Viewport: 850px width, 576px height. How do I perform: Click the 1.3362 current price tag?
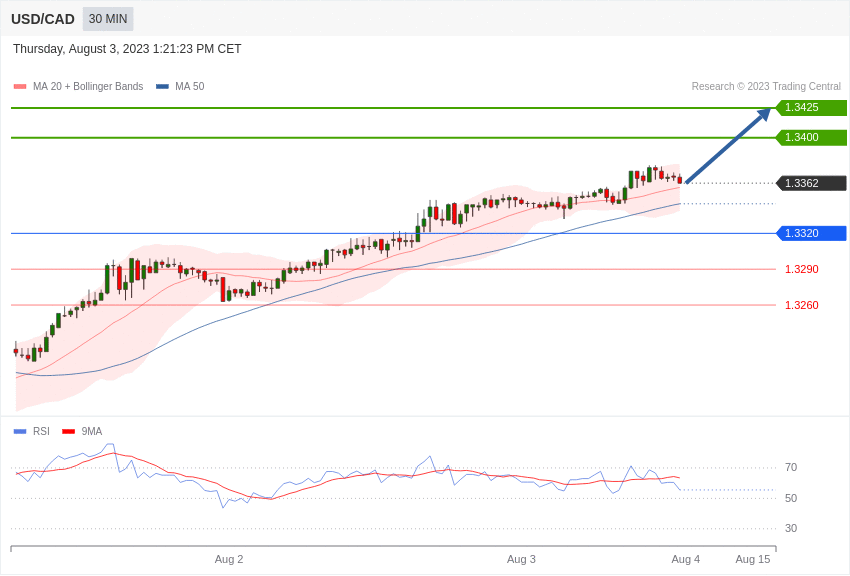click(812, 183)
